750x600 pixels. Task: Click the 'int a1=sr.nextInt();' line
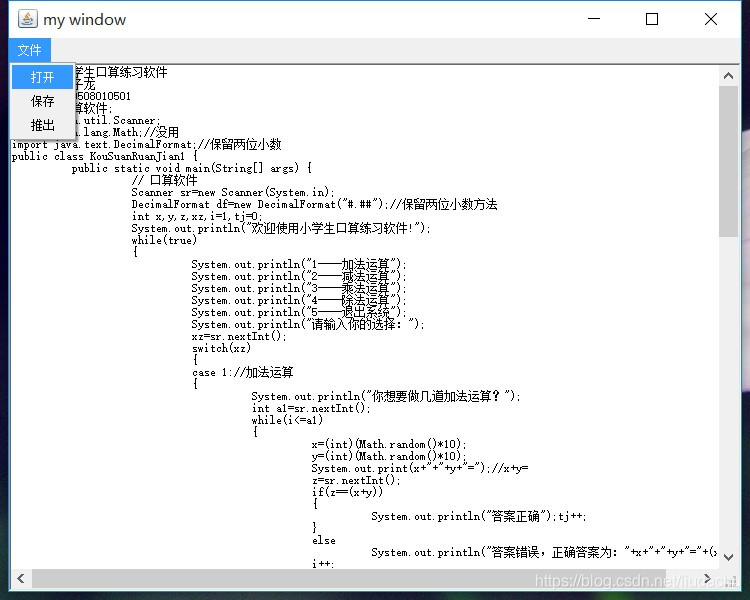point(311,409)
